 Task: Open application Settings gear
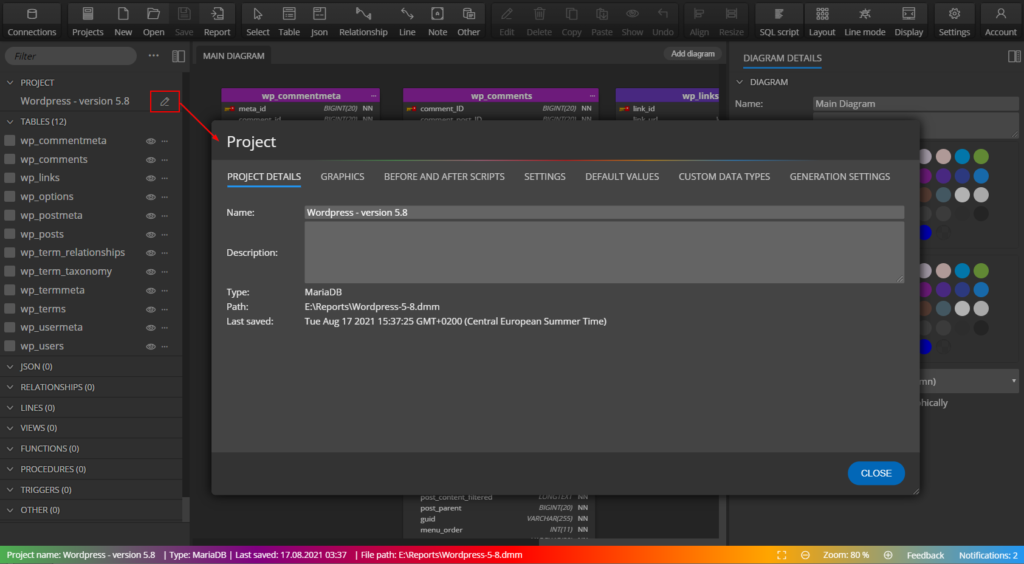pos(954,21)
